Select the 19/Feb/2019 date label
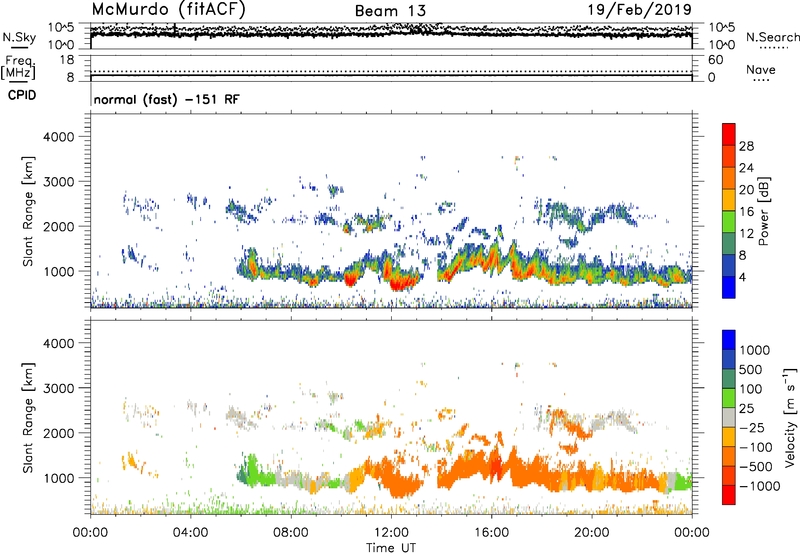Screen dimensions: 800x554 click(x=640, y=10)
